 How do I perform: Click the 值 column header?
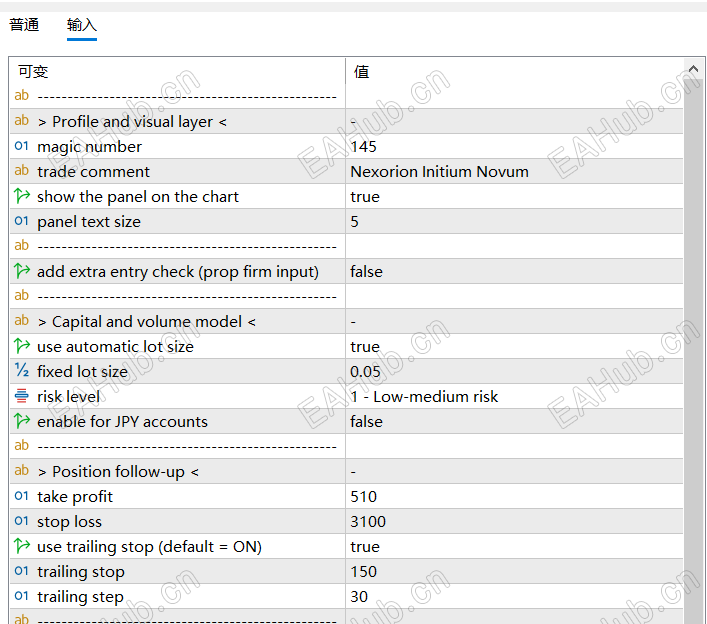pos(514,71)
